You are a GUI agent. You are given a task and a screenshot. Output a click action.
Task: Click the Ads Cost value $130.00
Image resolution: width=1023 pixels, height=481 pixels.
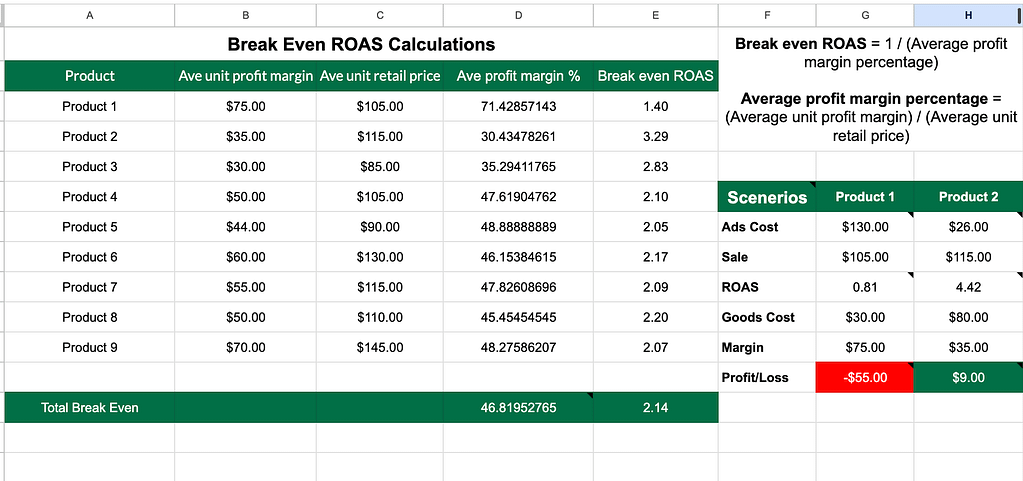(865, 227)
